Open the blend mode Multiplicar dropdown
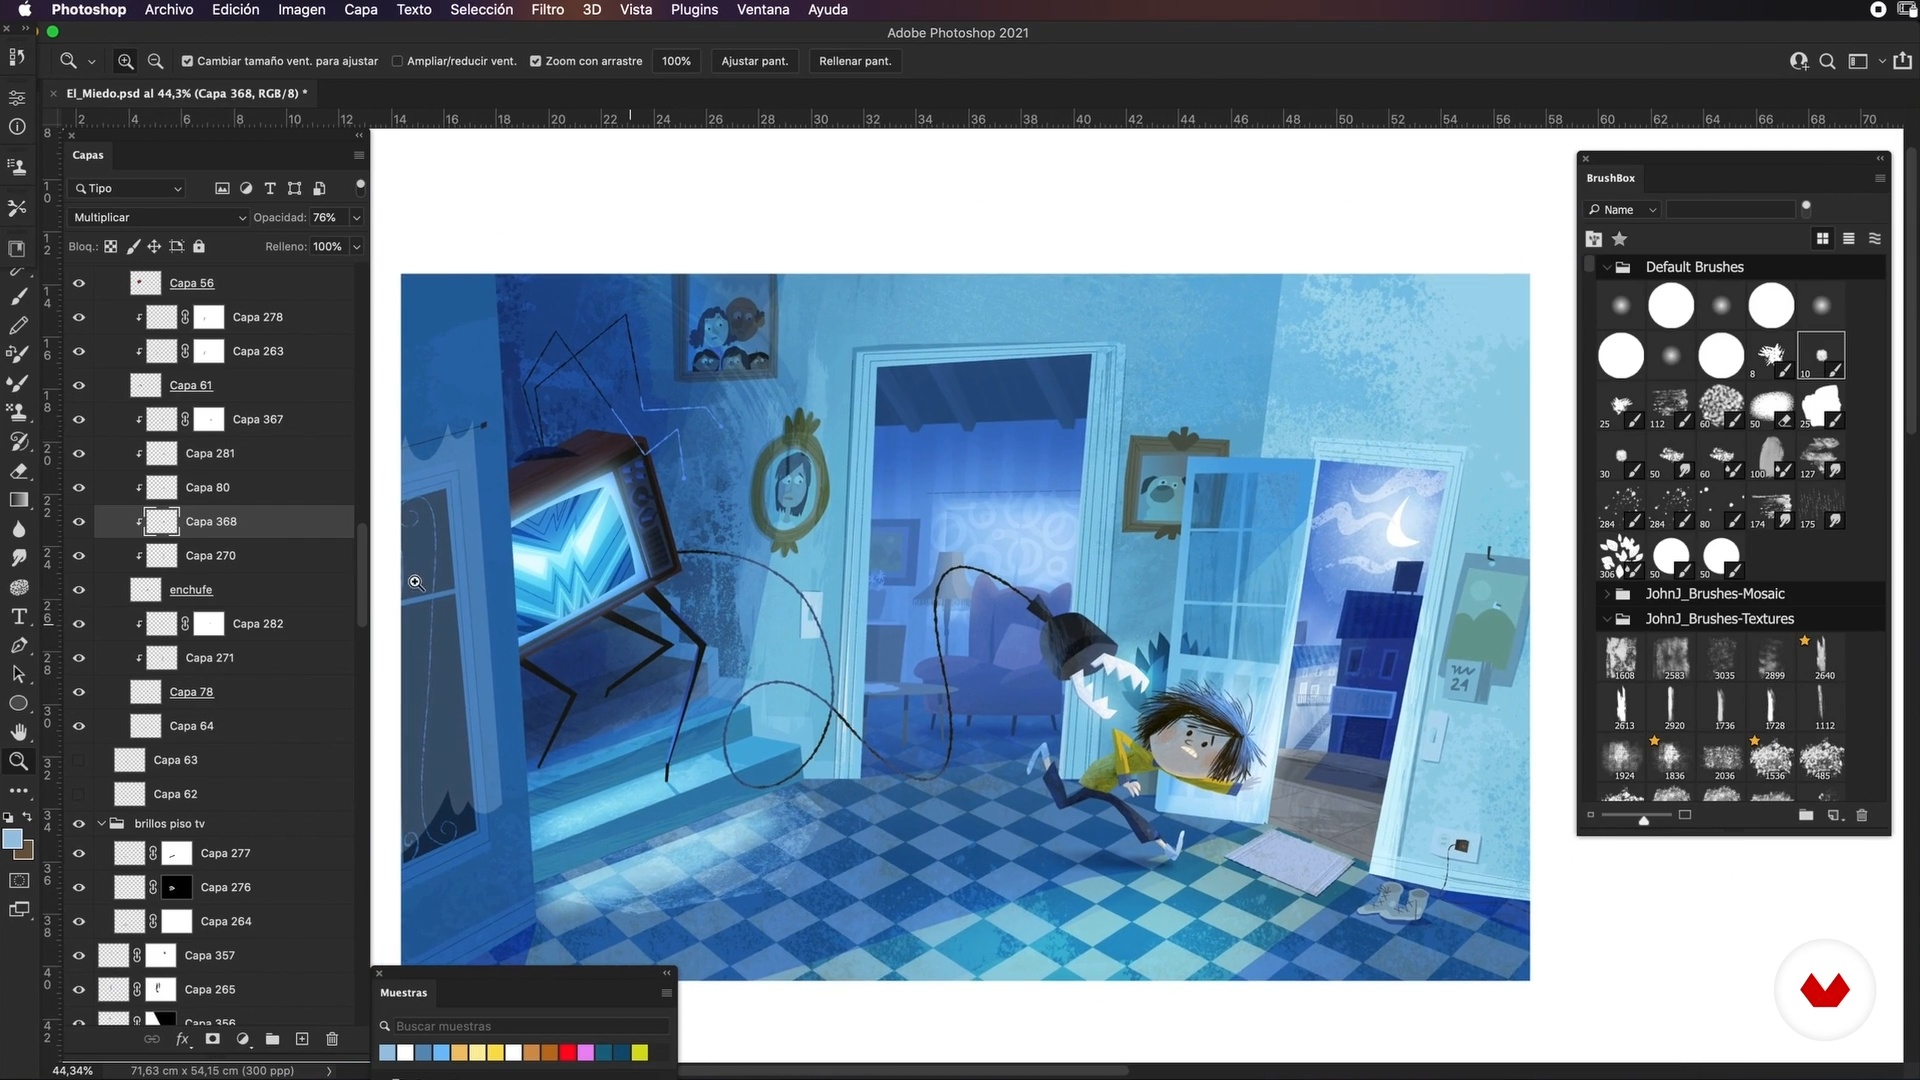The height and width of the screenshot is (1080, 1920). [159, 217]
